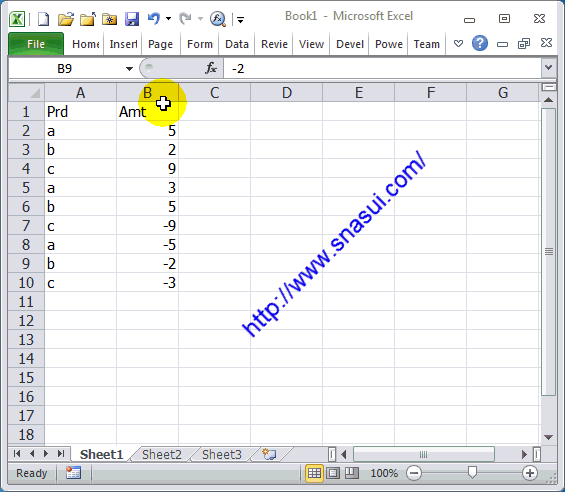Image resolution: width=565 pixels, height=492 pixels.
Task: Switch to the Review ribbon tab
Action: (x=274, y=44)
